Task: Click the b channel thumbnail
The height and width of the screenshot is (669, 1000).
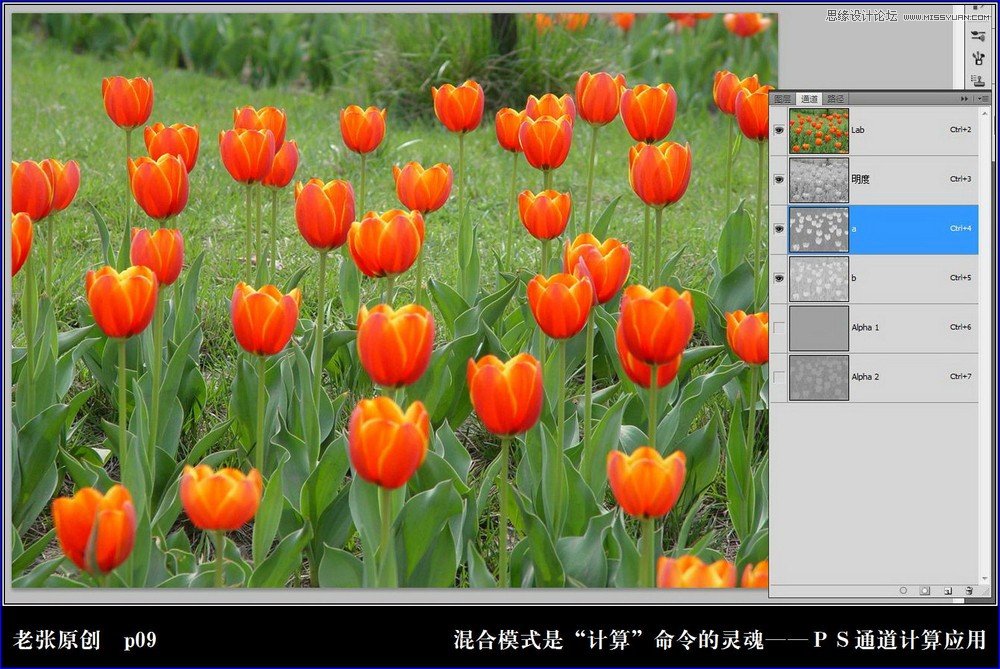Action: pyautogui.click(x=819, y=279)
